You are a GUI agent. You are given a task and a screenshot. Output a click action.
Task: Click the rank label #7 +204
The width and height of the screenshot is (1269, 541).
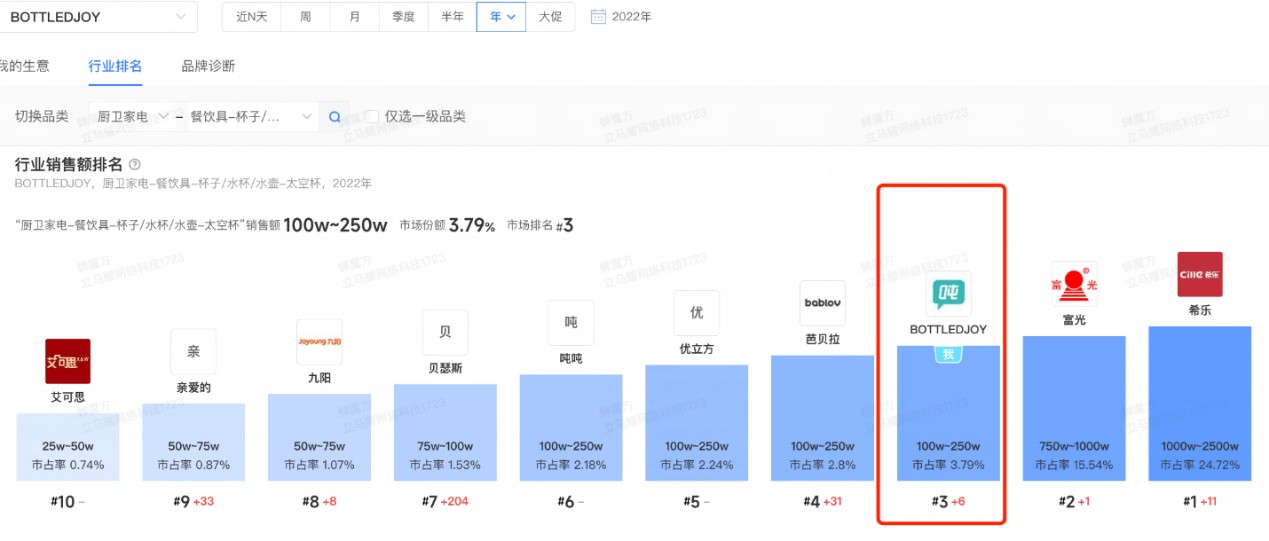[445, 502]
